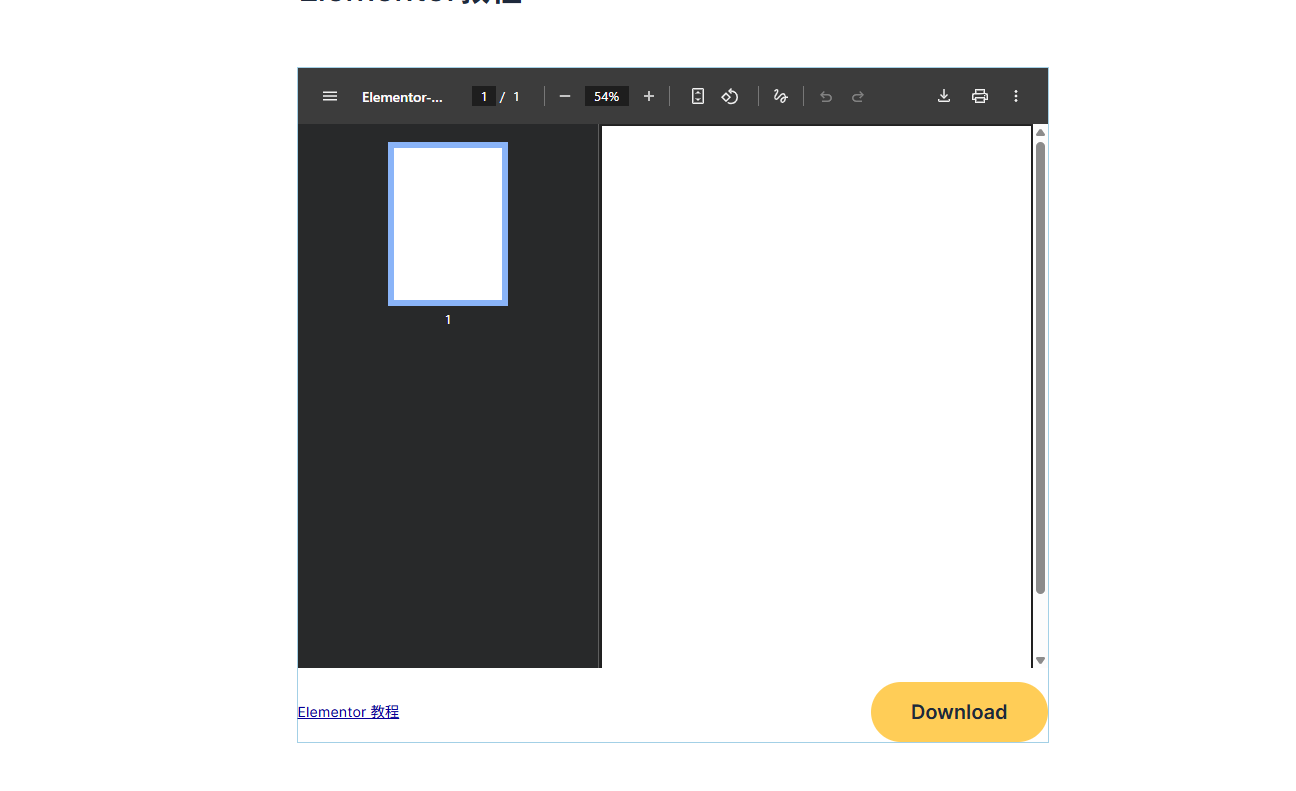Toggle the PDF sidebar with the hamburger menu
Screen dimensions: 1296x791
(x=330, y=96)
